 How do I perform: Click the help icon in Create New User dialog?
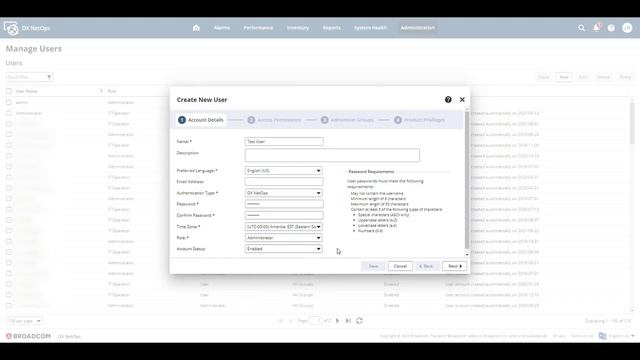tap(448, 100)
